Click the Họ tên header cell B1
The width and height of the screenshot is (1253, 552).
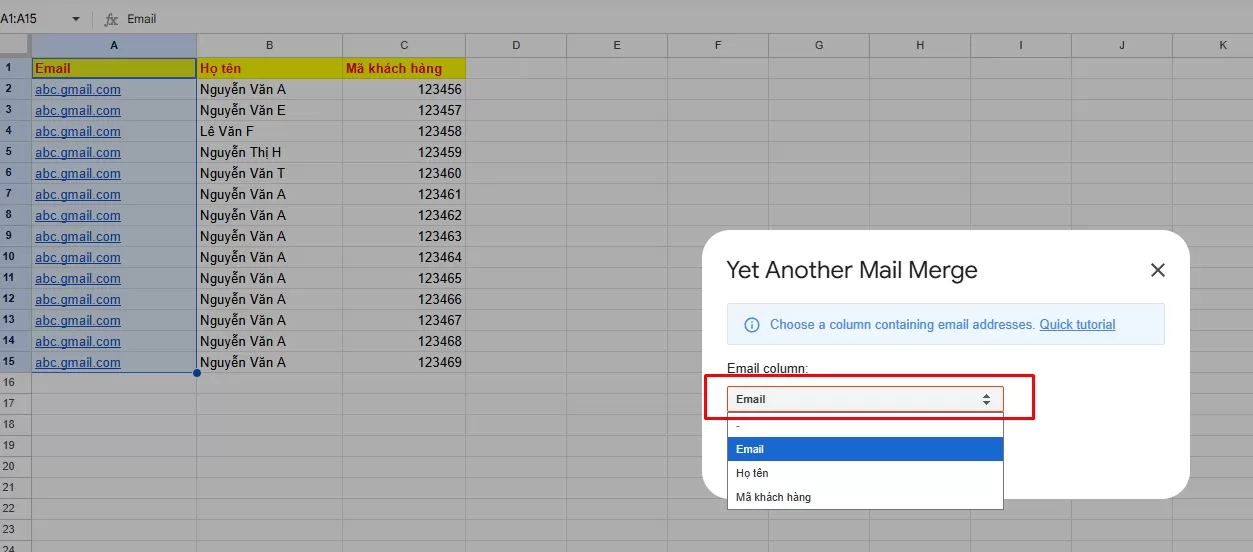tap(269, 68)
